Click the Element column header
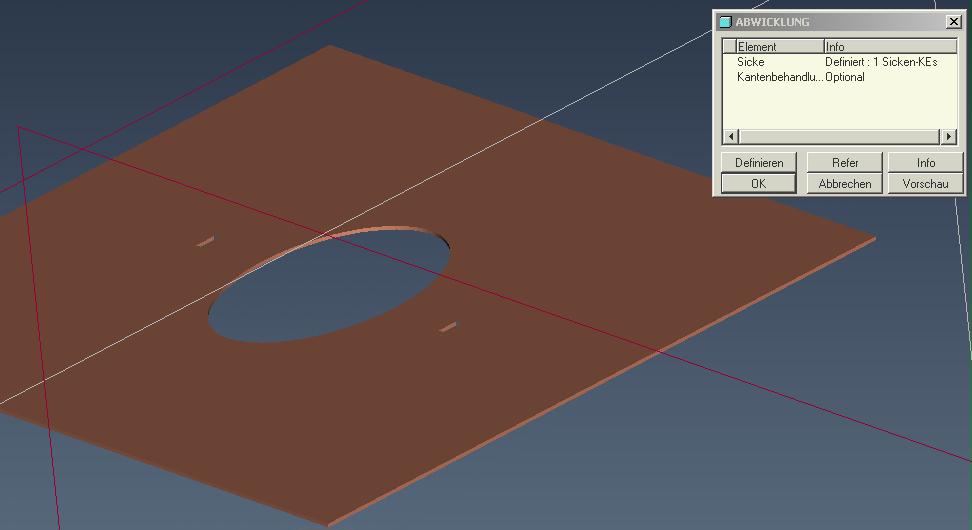 coord(780,46)
